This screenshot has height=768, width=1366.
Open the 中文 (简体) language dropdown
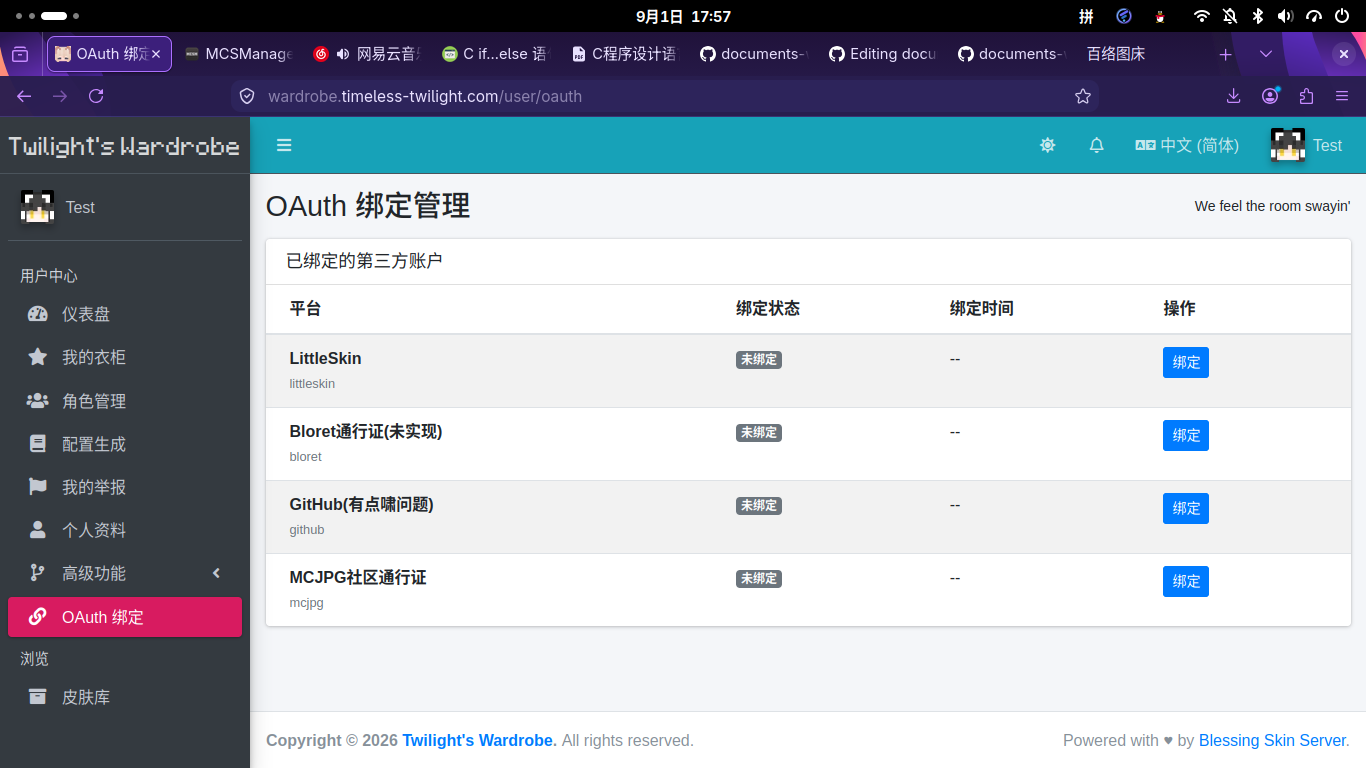pyautogui.click(x=1187, y=145)
